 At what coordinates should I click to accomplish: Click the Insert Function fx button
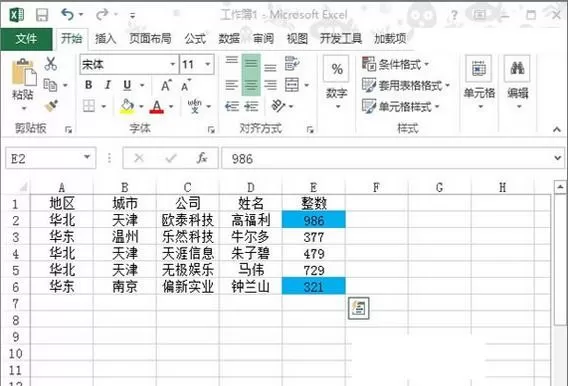point(201,158)
